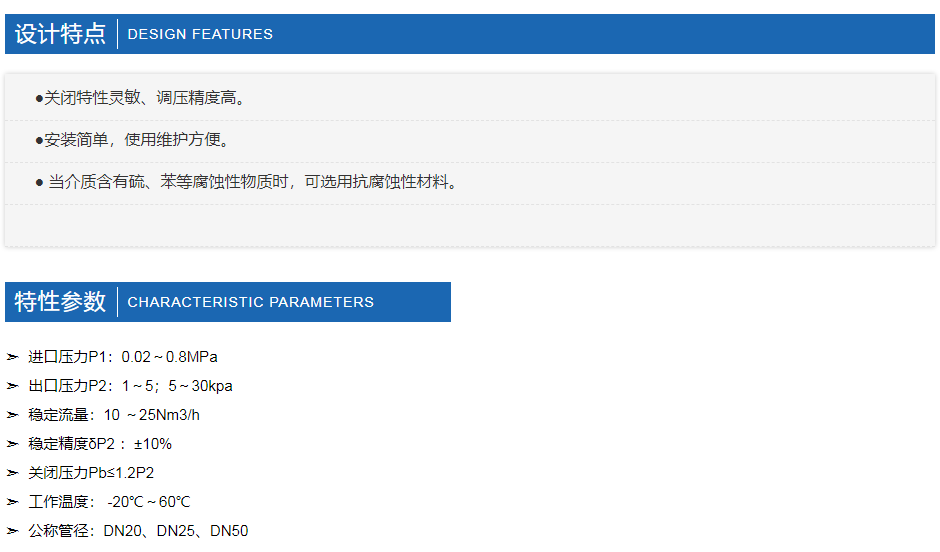Image resolution: width=940 pixels, height=552 pixels.
Task: Click the -20℃～60℃ working temperature value
Action: tap(149, 502)
